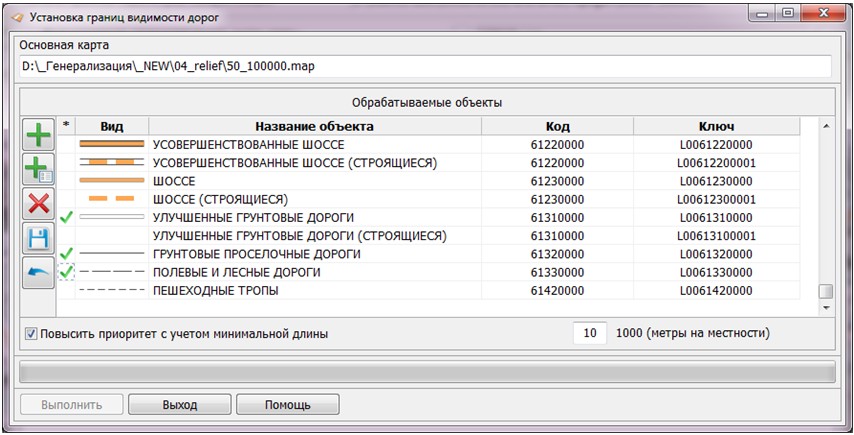
Task: Toggle checkmark for ГРУНТОВЫЕ ПРОСЕЛОЧНЫЕ ДОРОГИ row
Action: click(x=67, y=254)
